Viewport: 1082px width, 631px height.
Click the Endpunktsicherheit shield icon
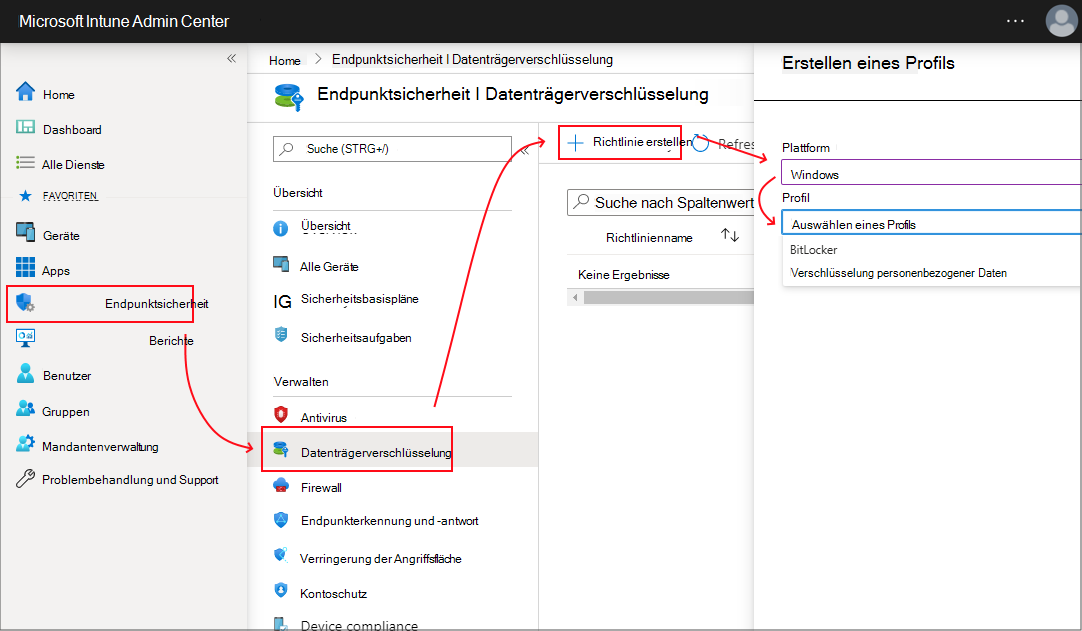(x=26, y=302)
